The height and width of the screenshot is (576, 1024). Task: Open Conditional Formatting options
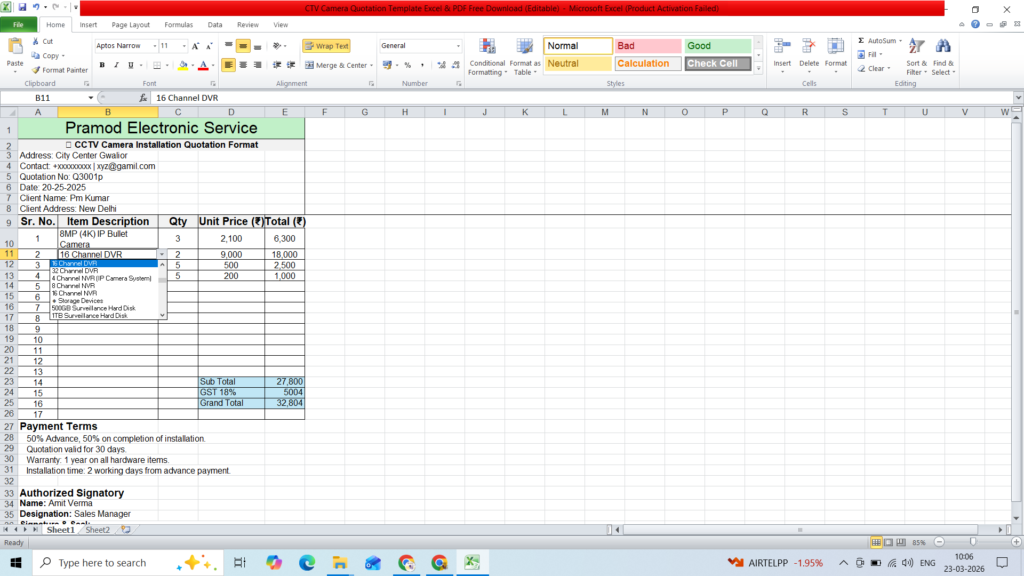pyautogui.click(x=487, y=57)
